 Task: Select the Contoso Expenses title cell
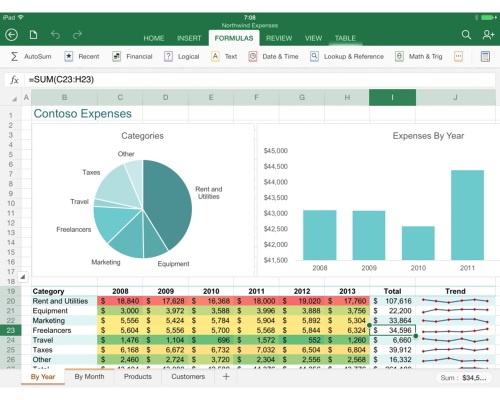(x=83, y=114)
